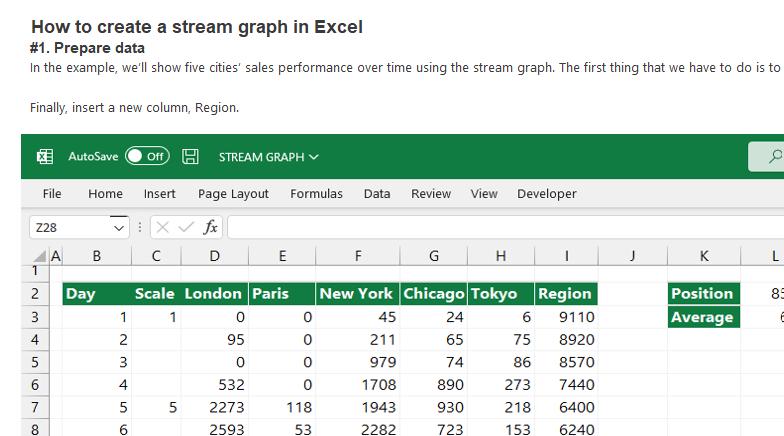Click the New York cell with 979

358,362
